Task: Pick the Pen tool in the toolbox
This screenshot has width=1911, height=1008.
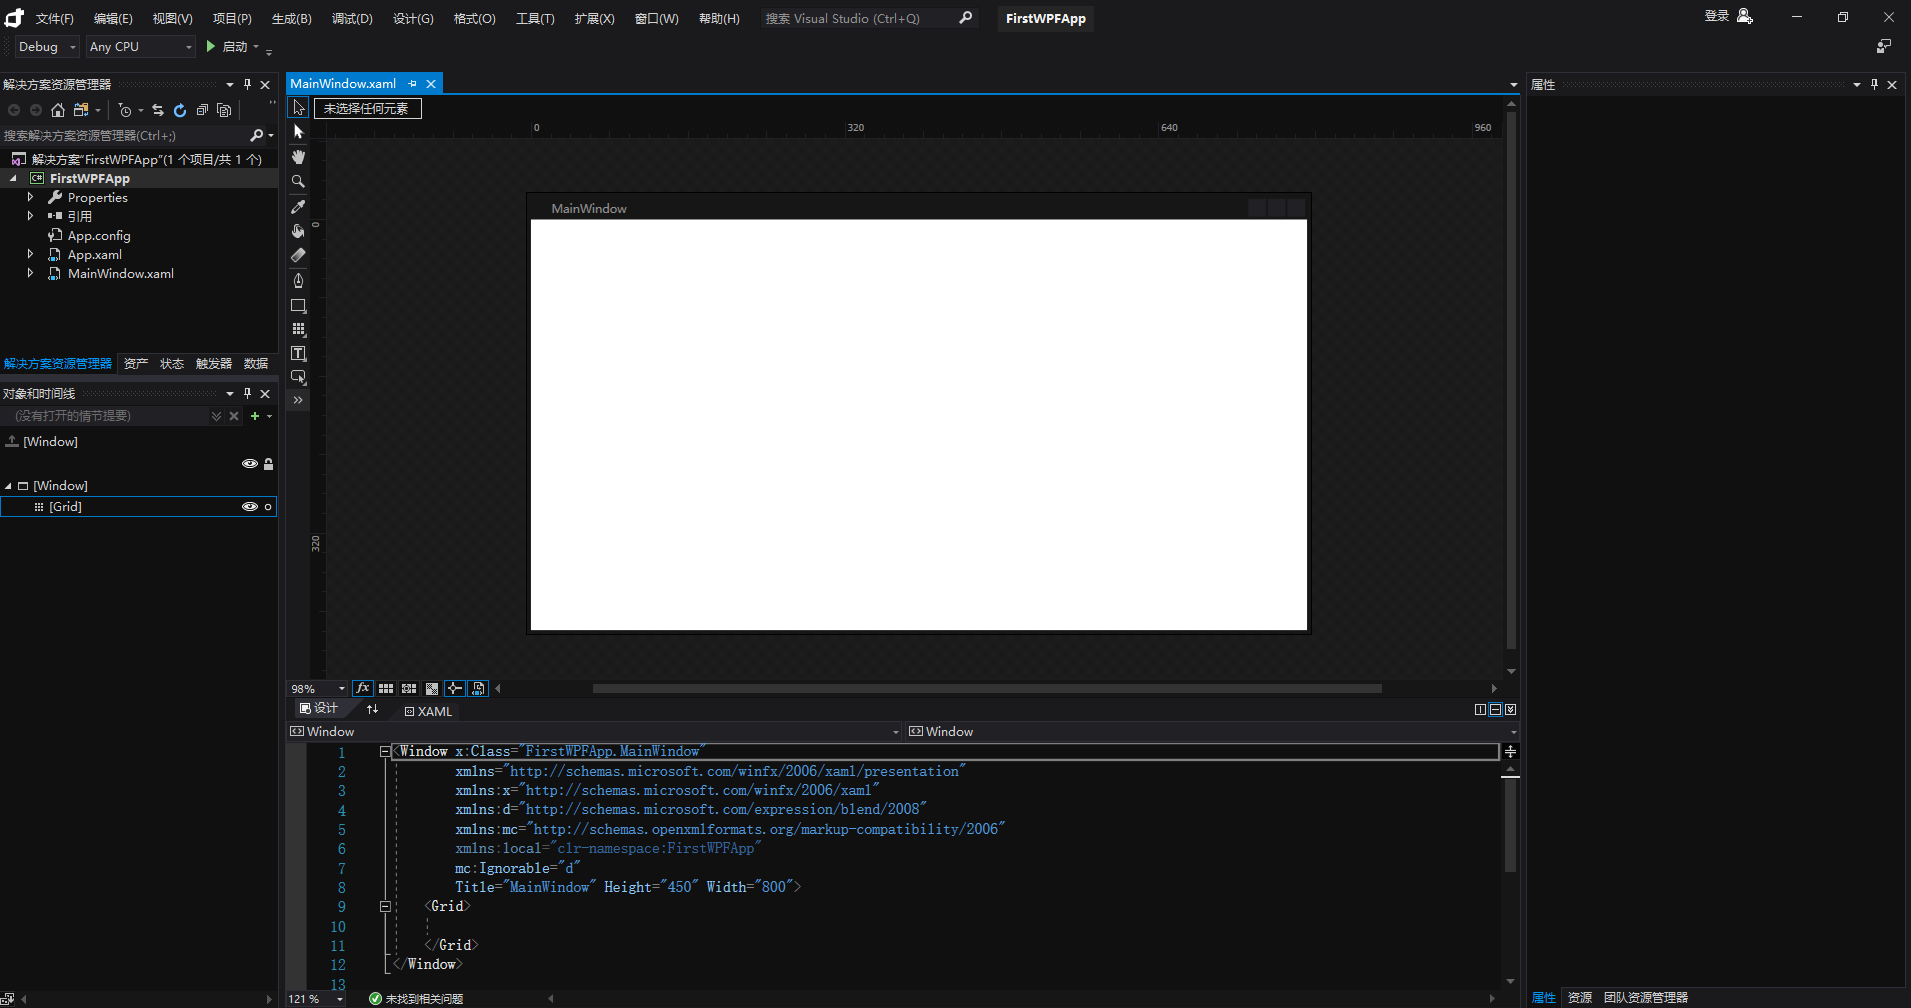Action: click(x=298, y=281)
